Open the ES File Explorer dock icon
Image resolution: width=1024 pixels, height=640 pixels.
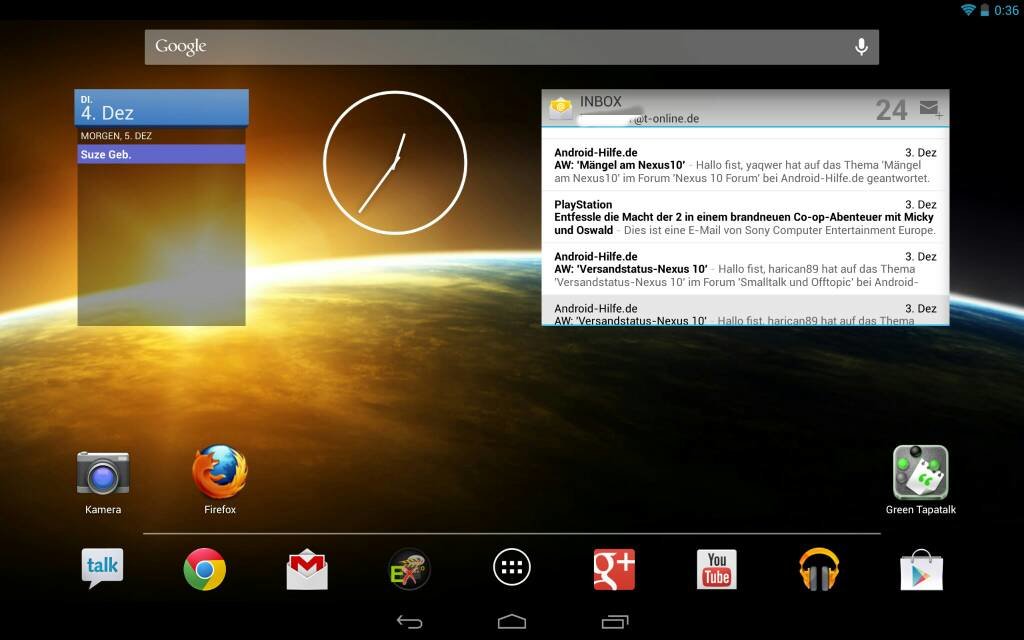[x=409, y=569]
